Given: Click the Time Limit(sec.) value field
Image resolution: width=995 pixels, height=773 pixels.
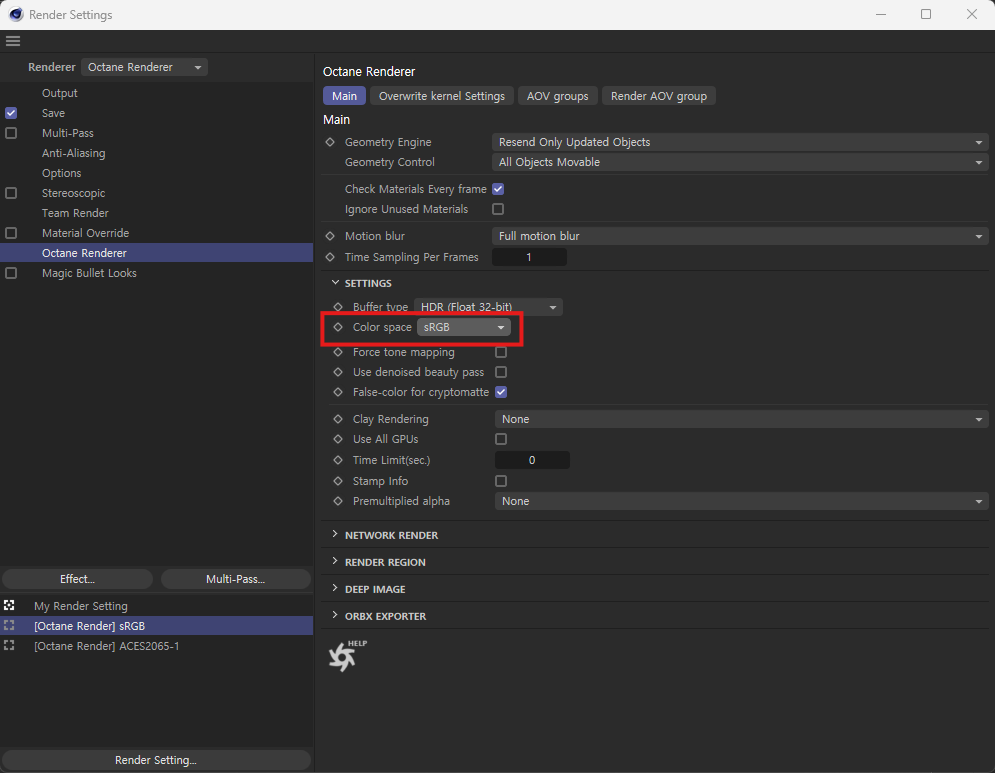Looking at the screenshot, I should pos(532,460).
